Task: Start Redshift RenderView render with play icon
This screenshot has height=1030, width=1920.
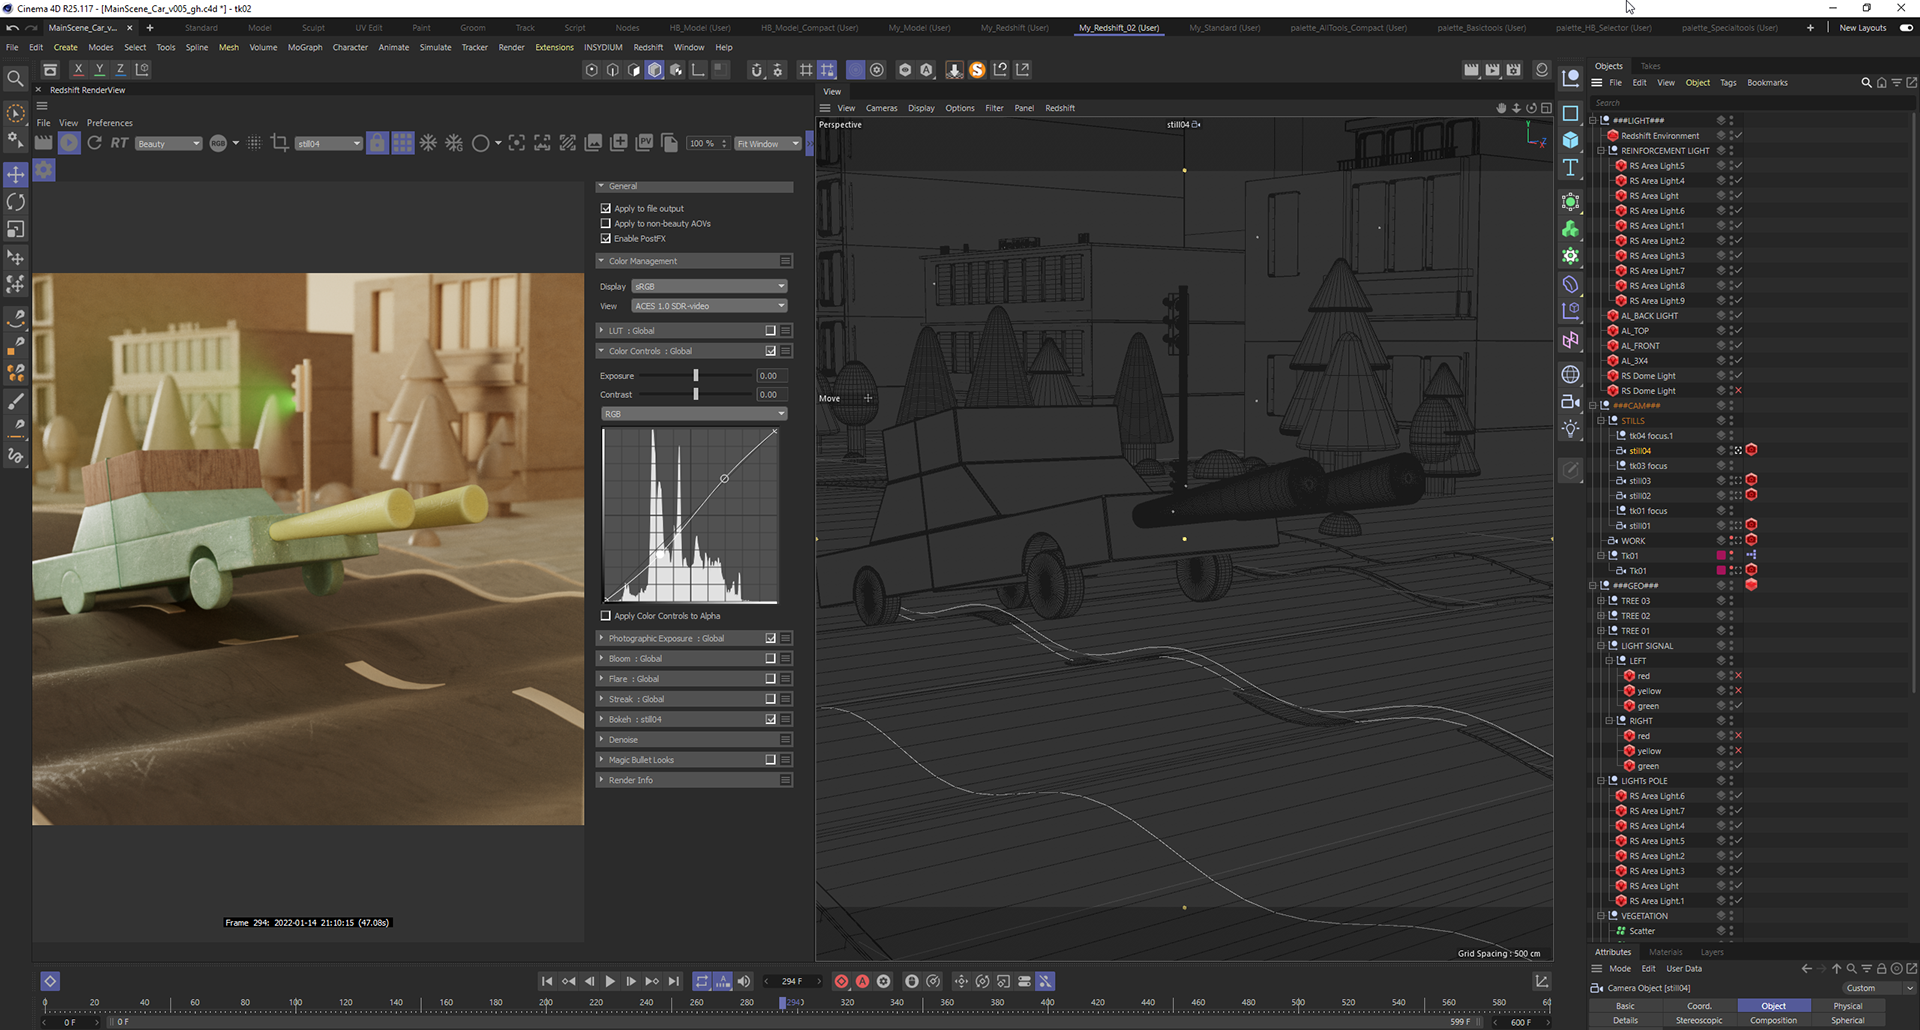Action: tap(69, 143)
